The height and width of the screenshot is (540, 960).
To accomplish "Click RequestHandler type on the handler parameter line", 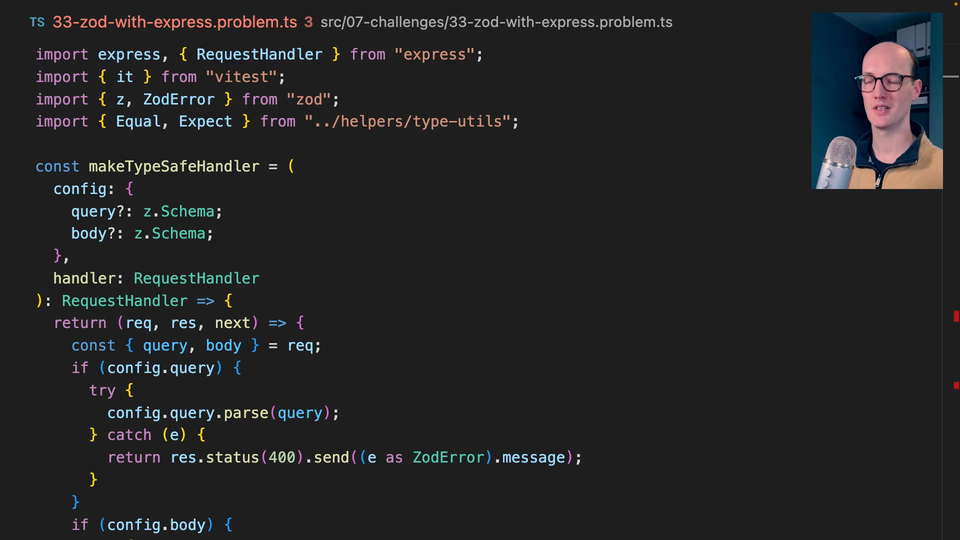I will pos(196,278).
